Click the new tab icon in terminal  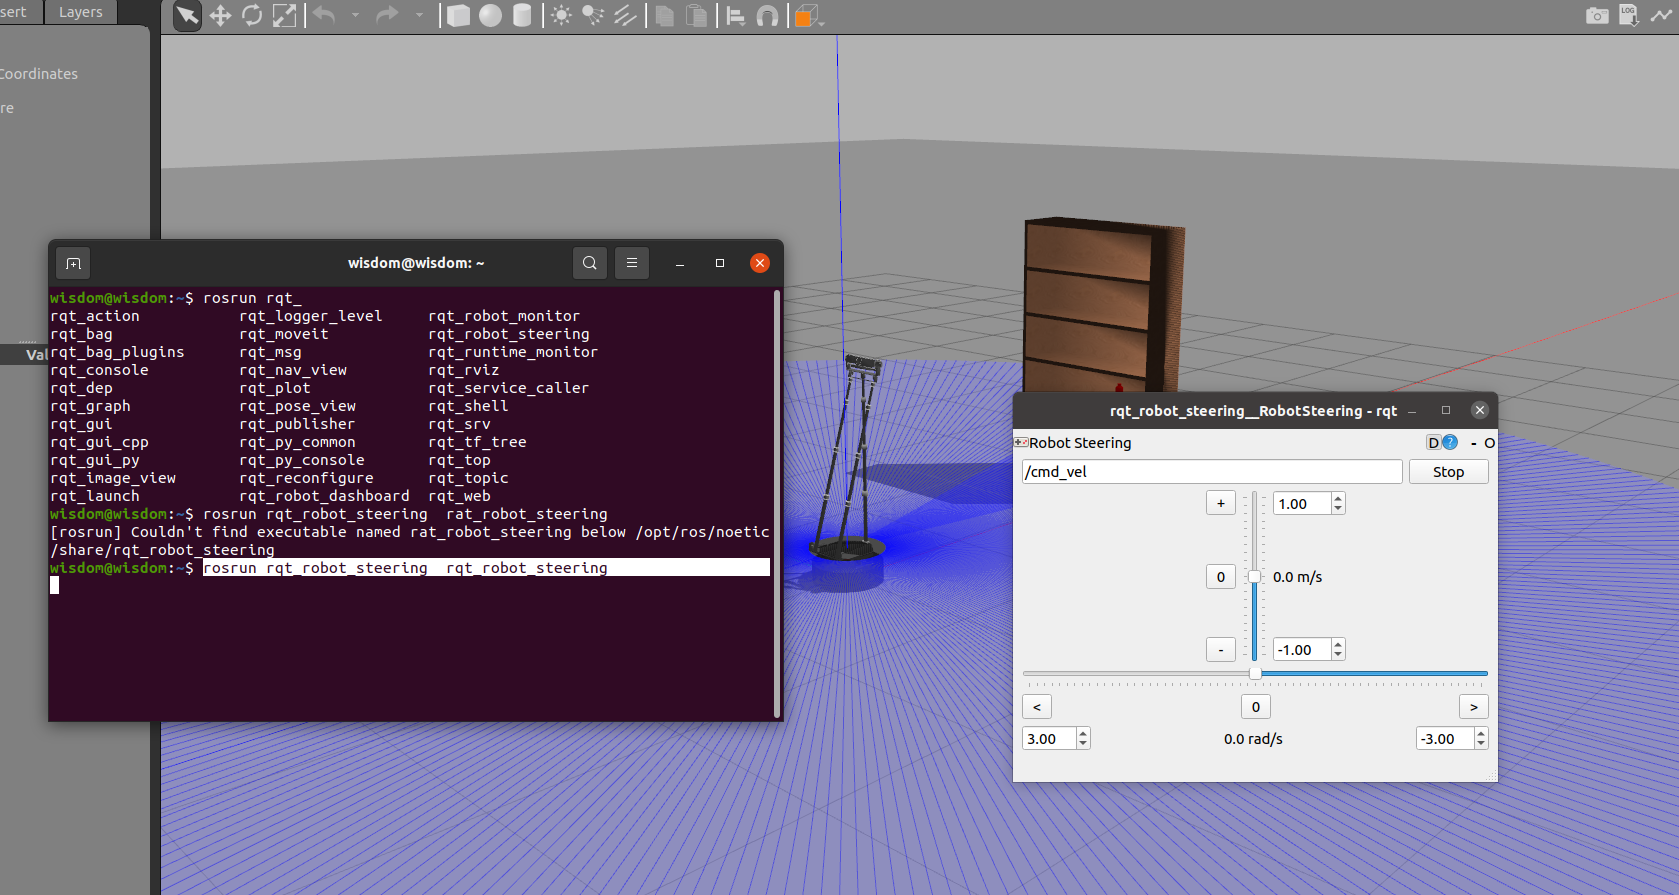[73, 263]
